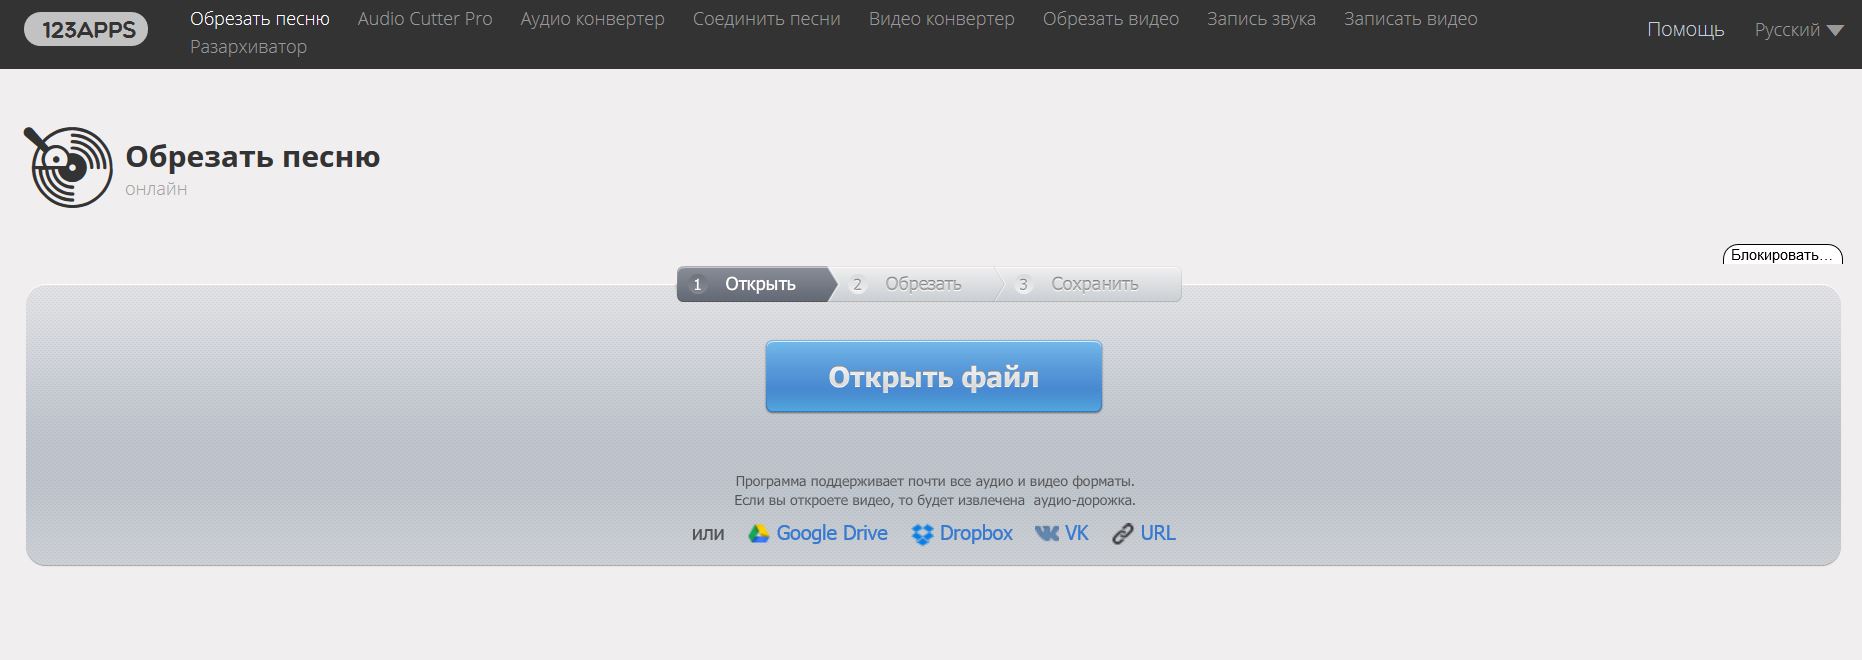Open Соединить песни navigation item

[767, 19]
